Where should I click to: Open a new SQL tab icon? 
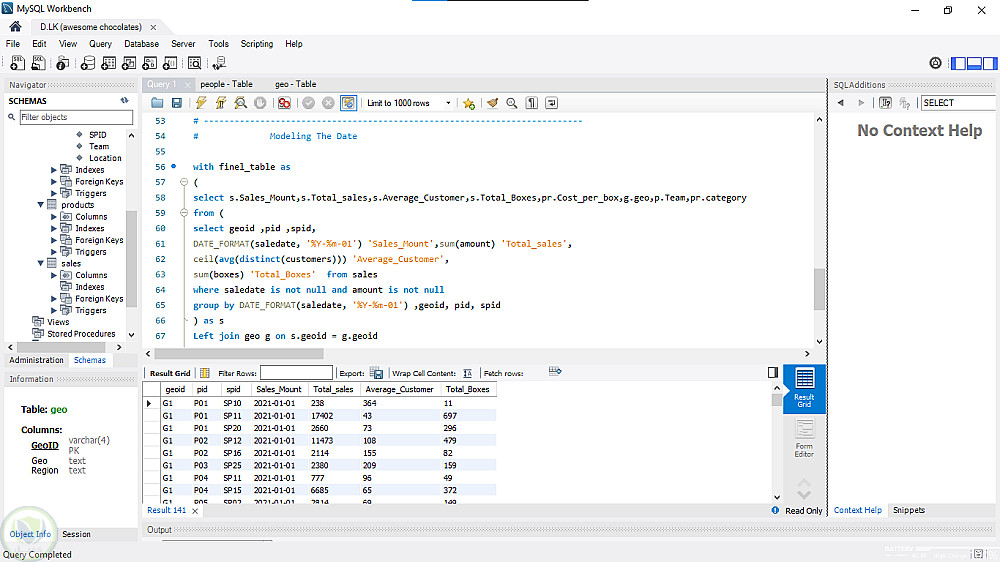(x=17, y=63)
